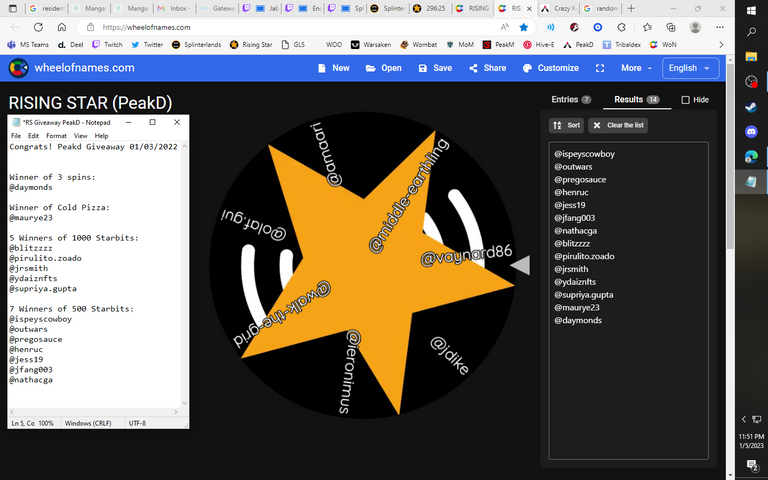This screenshot has width=768, height=480.
Task: Click @pirulito.zoado in the results list
Action: tap(584, 256)
